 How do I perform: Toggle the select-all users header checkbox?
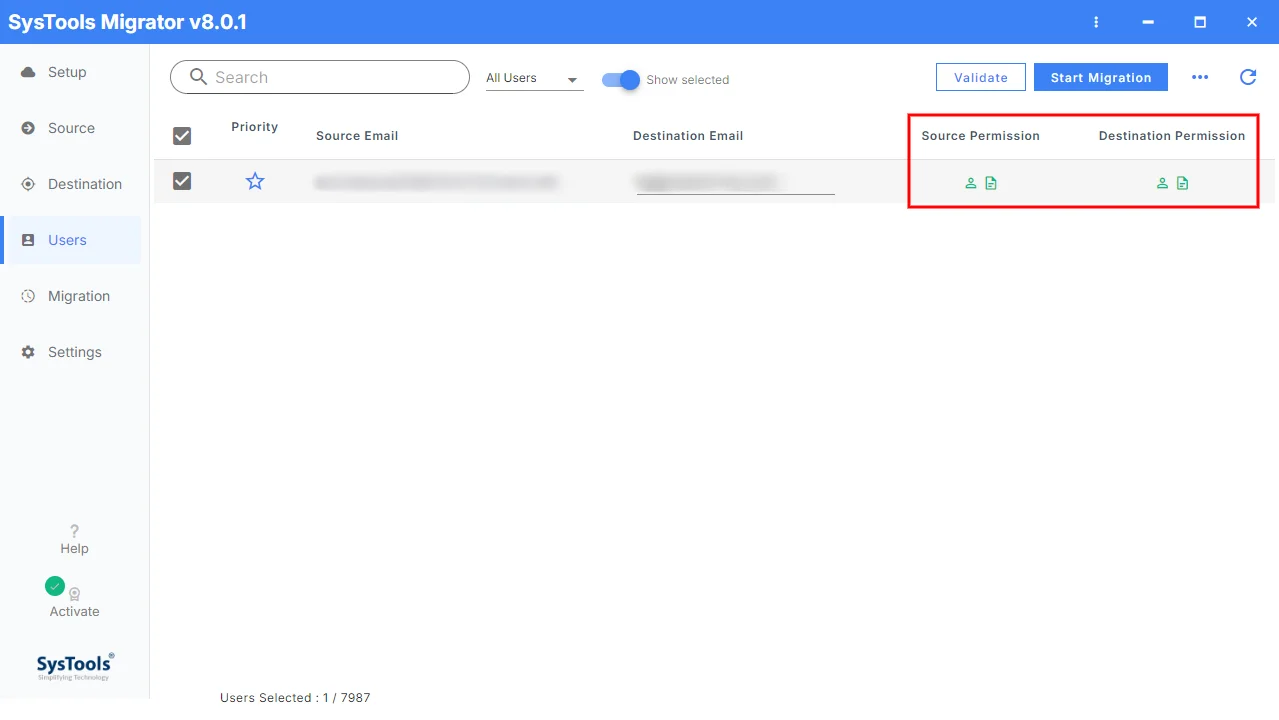point(182,136)
